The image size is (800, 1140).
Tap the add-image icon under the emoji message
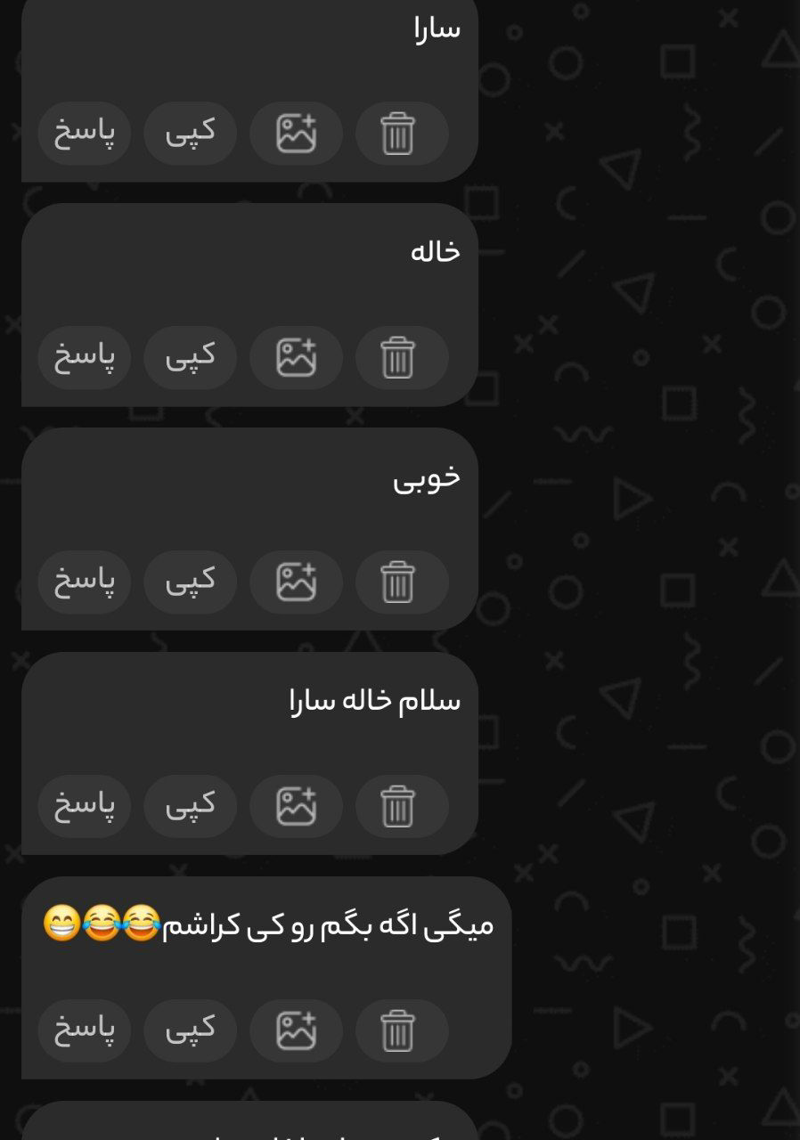(x=296, y=1031)
